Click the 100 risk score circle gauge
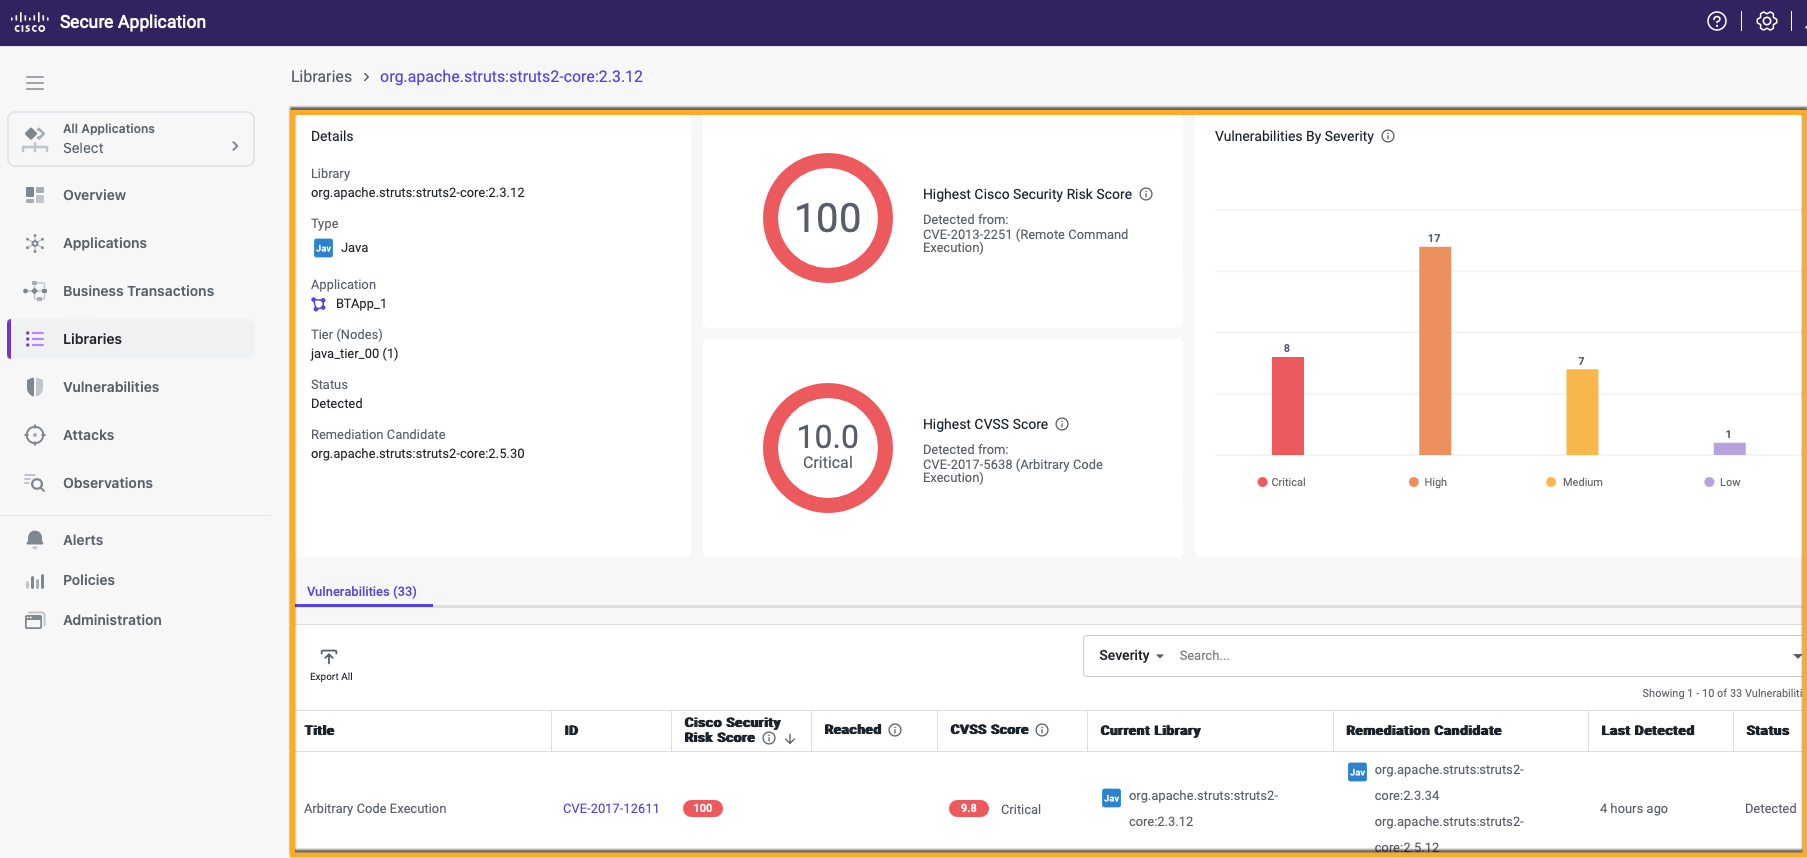Viewport: 1807px width, 858px height. (x=828, y=218)
